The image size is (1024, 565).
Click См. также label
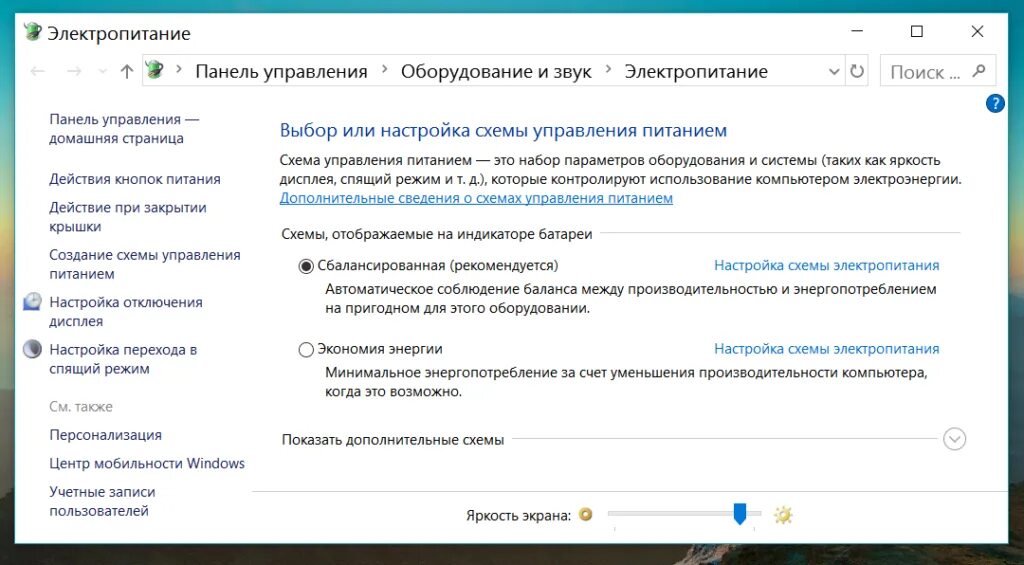pyautogui.click(x=81, y=406)
